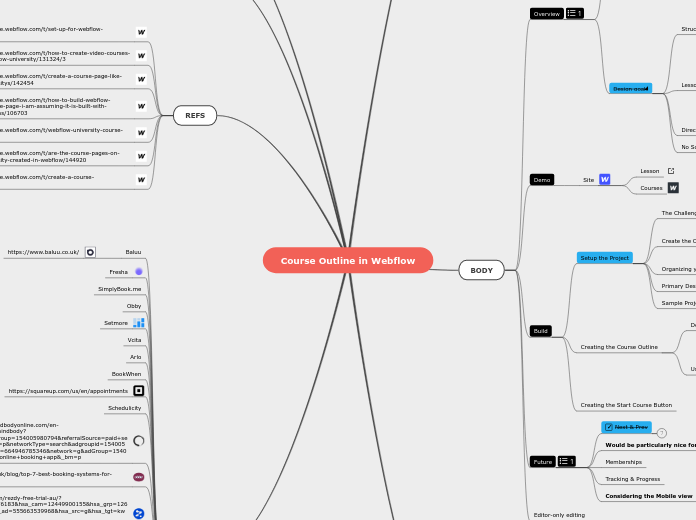Click the list badge next to Overview

[574, 13]
